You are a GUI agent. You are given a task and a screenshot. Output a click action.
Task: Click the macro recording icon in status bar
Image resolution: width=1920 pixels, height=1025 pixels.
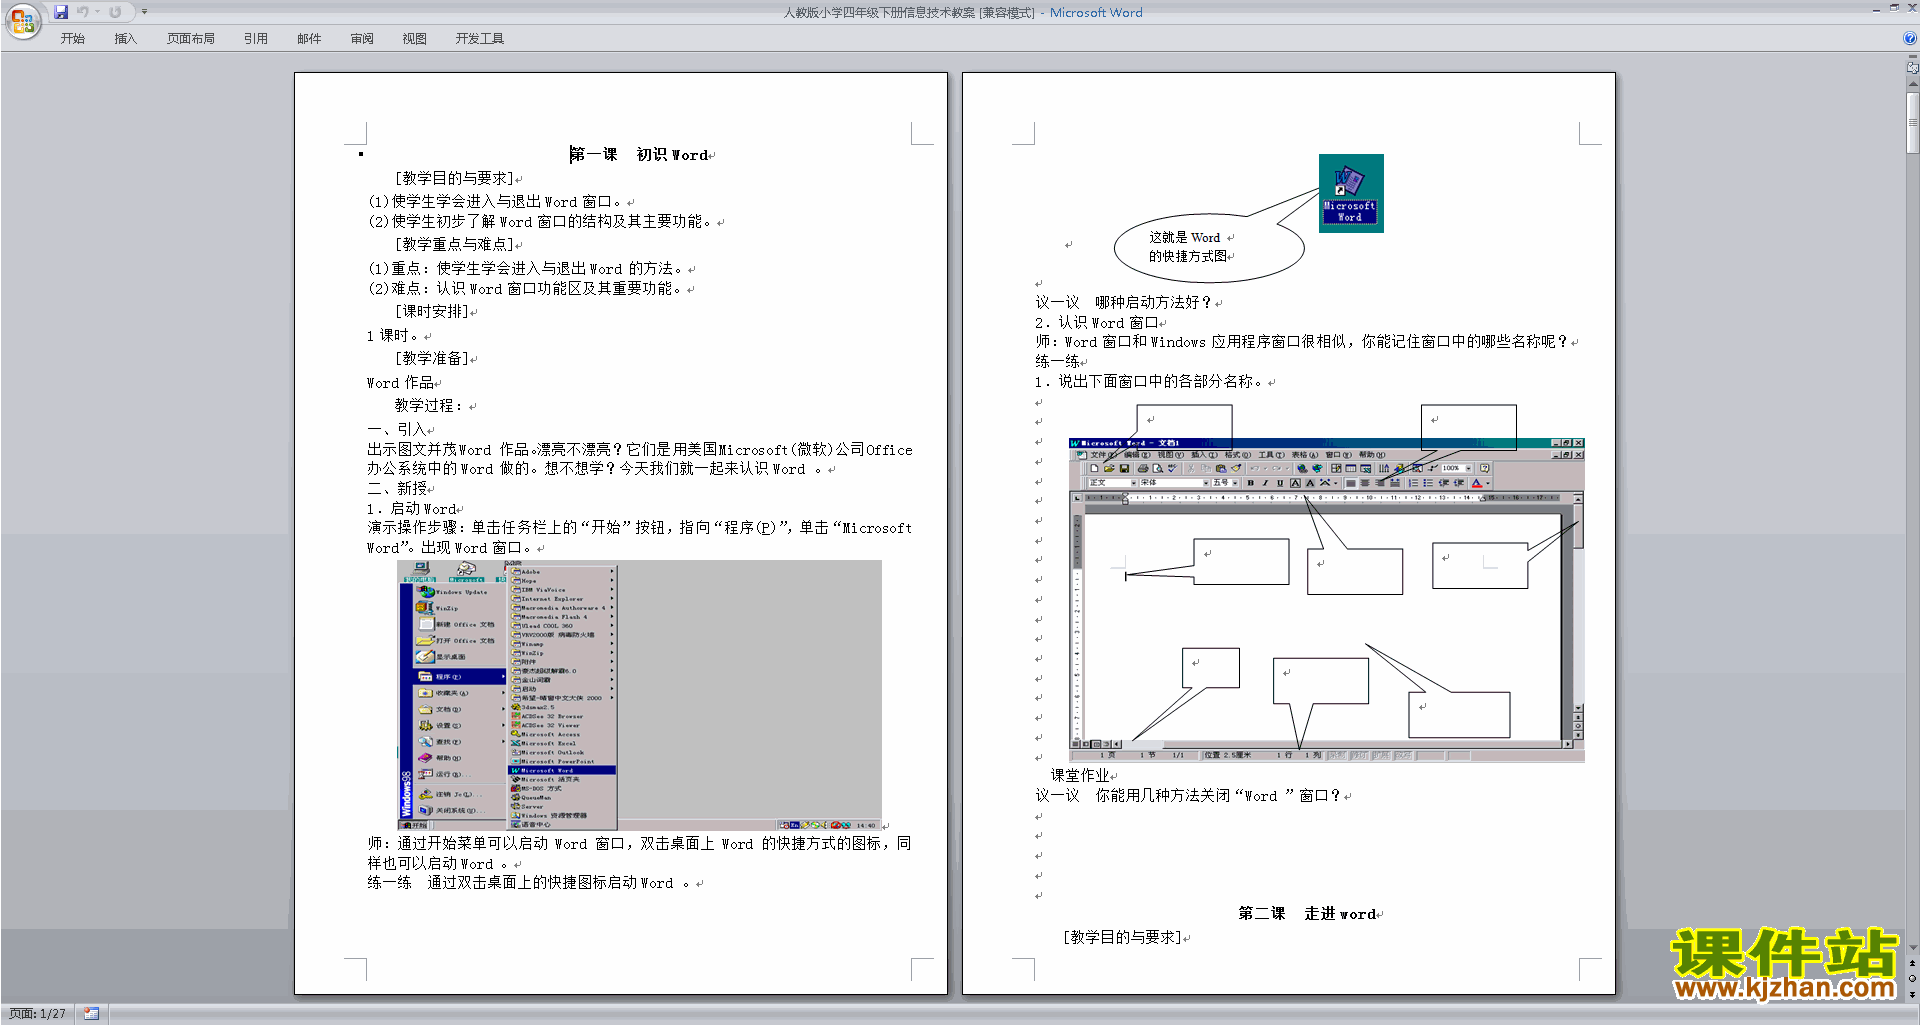[92, 1014]
